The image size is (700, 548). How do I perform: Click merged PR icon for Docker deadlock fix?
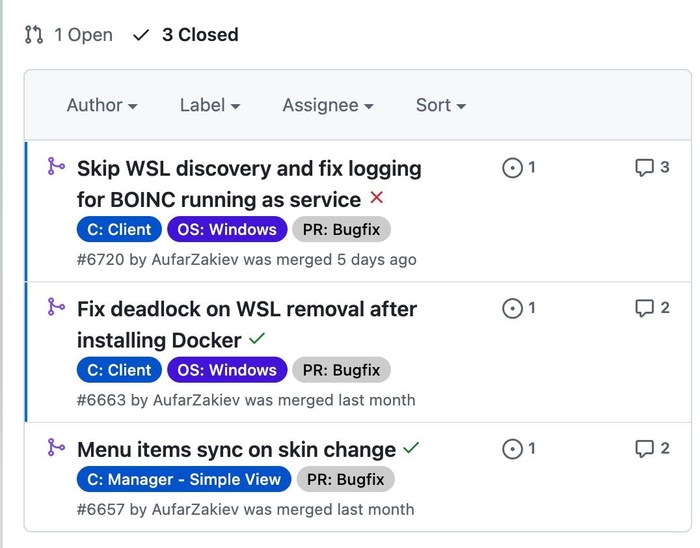tap(56, 307)
